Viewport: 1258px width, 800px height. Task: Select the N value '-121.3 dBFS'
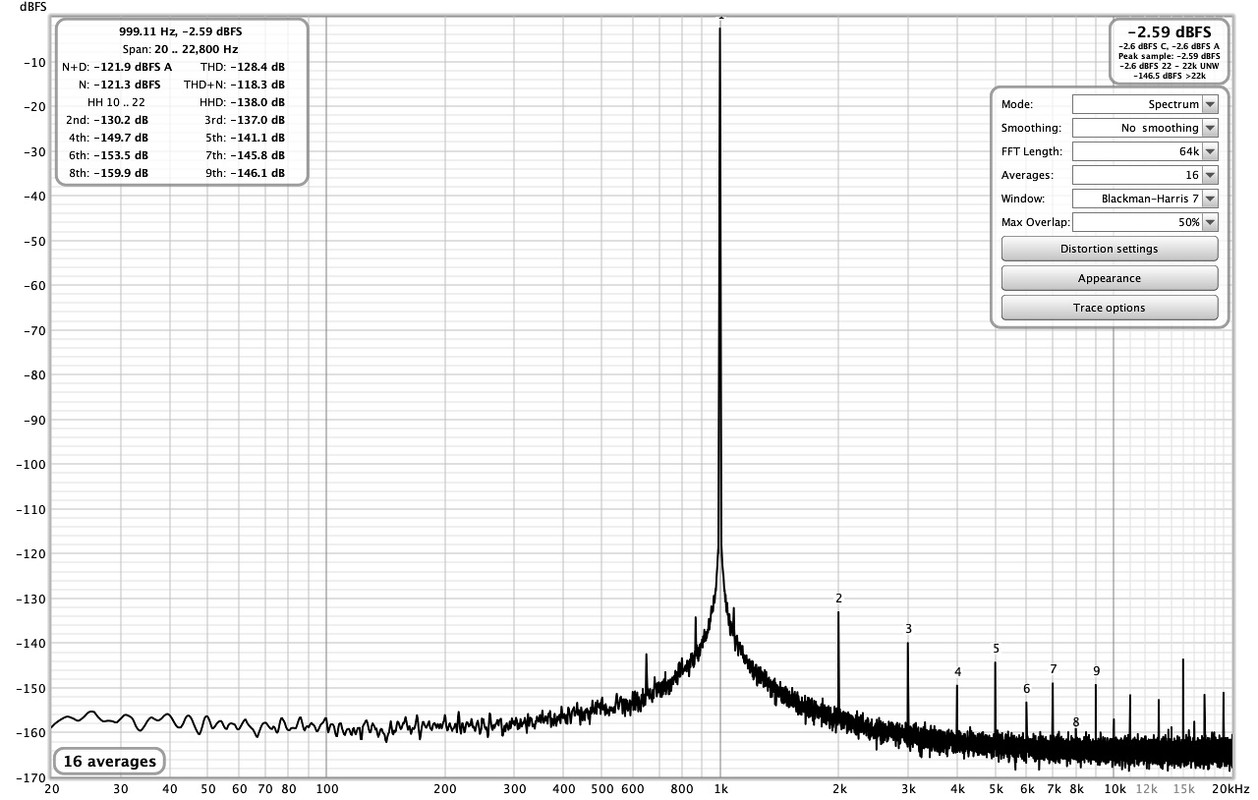[127, 85]
